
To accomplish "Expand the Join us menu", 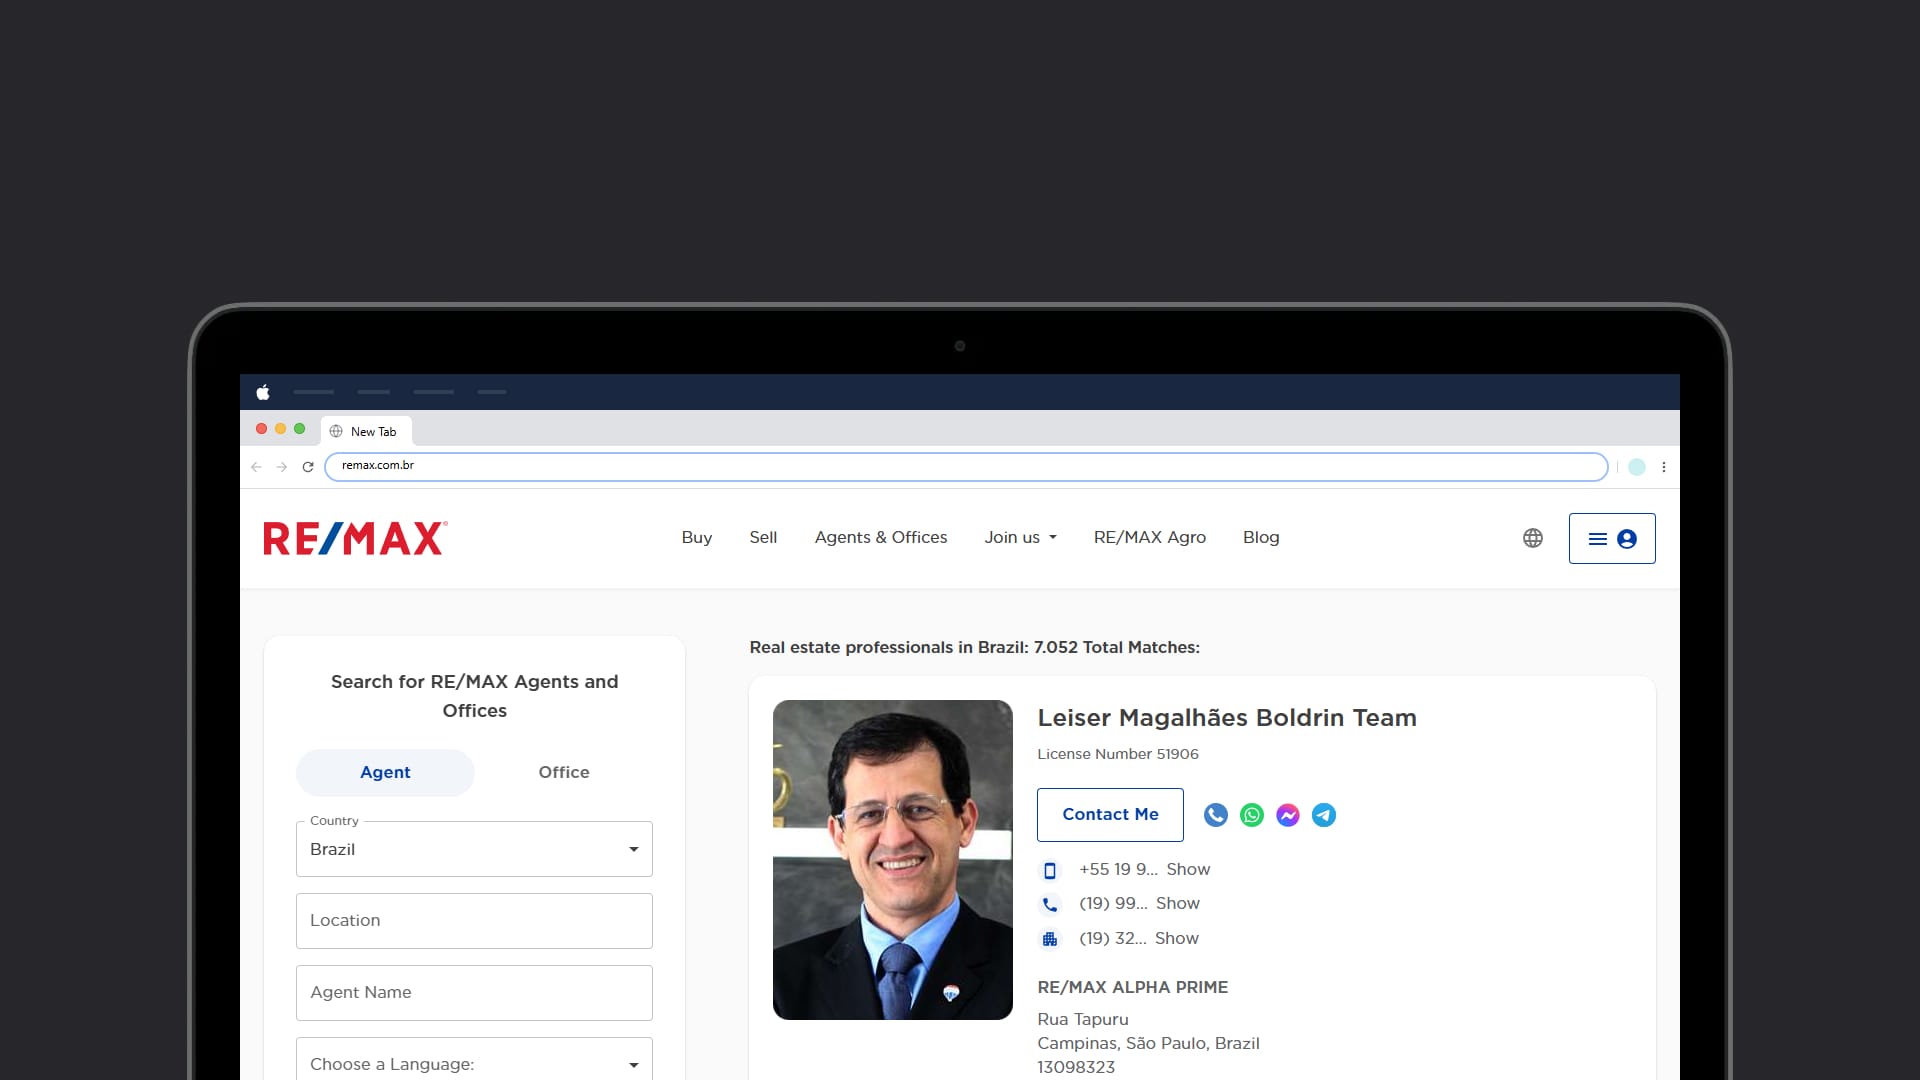I will 1019,537.
